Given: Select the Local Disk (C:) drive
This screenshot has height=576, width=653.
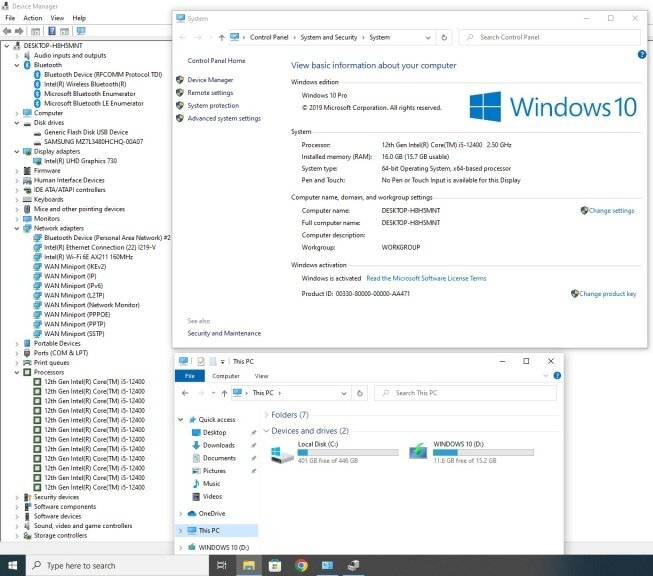Looking at the screenshot, I should pyautogui.click(x=334, y=452).
